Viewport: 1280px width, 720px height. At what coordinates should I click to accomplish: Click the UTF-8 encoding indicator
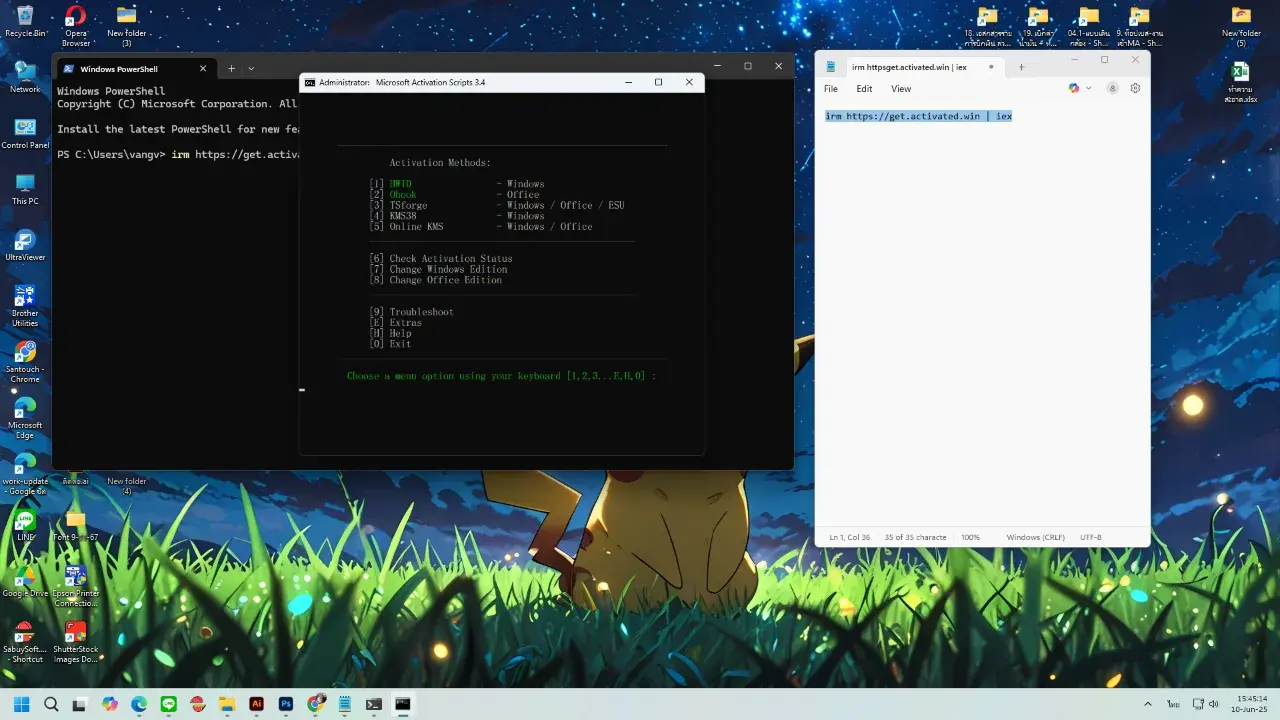1091,537
